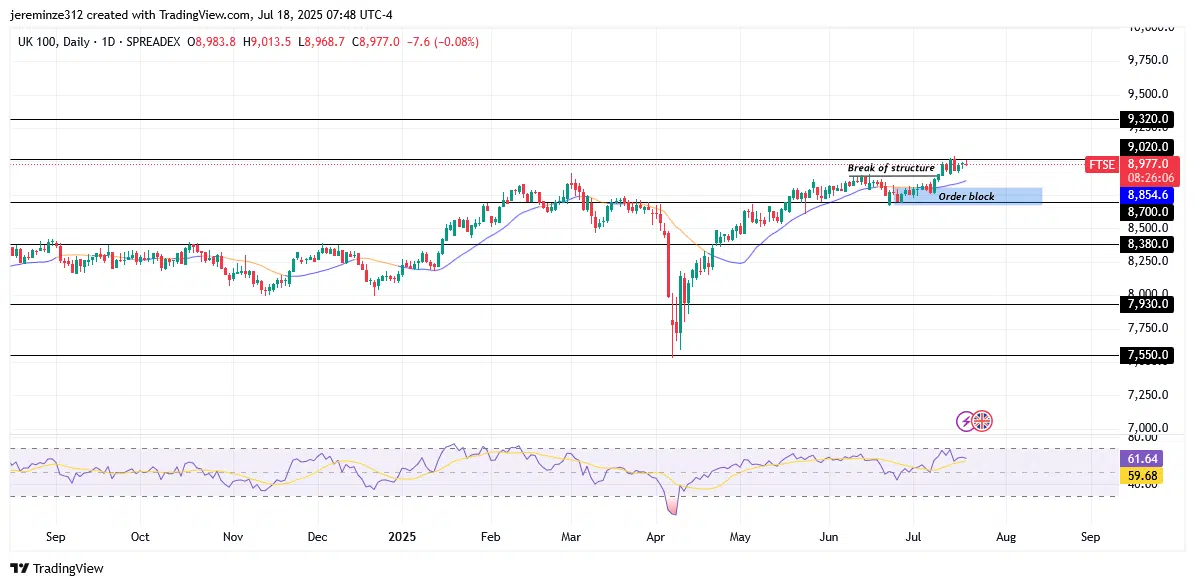This screenshot has width=1195, height=586.
Task: Click the blue 8,854.6 moving average label
Action: (1148, 195)
